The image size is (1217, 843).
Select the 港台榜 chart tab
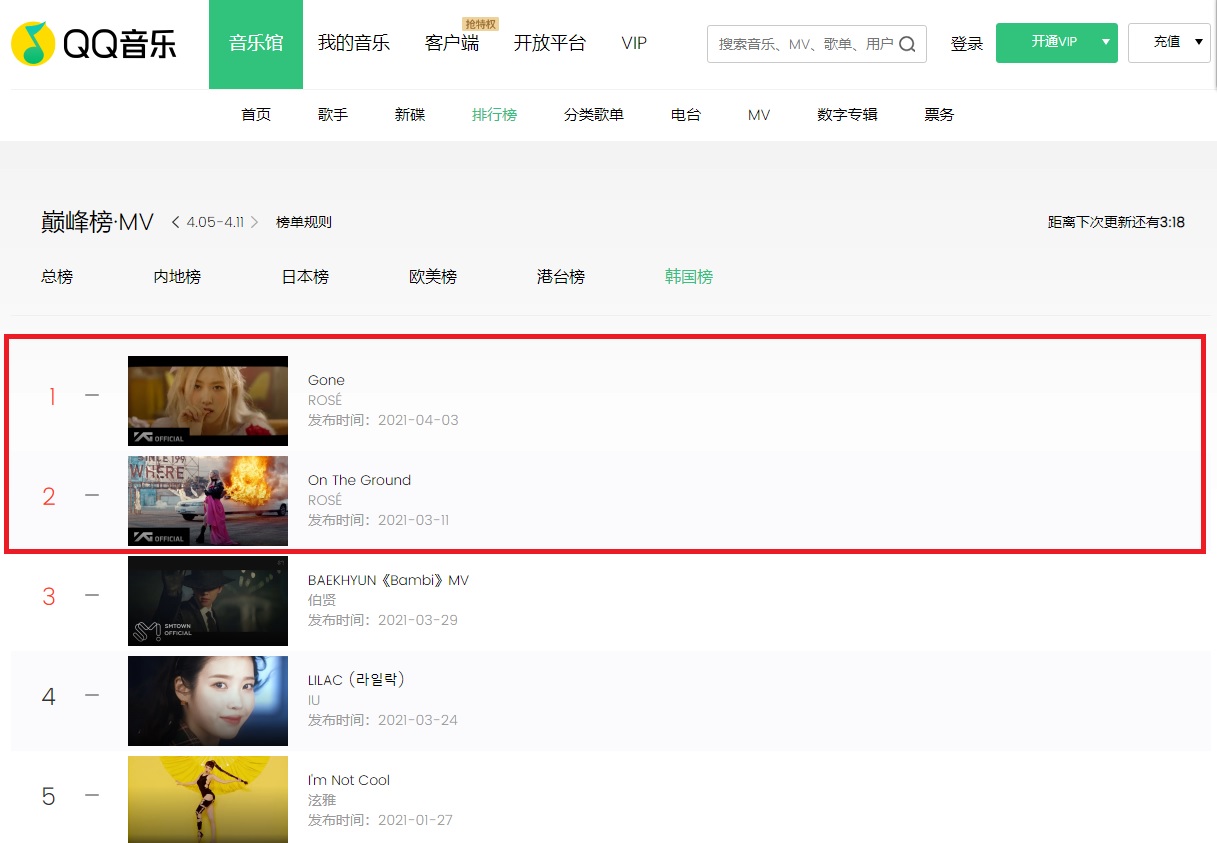click(561, 277)
